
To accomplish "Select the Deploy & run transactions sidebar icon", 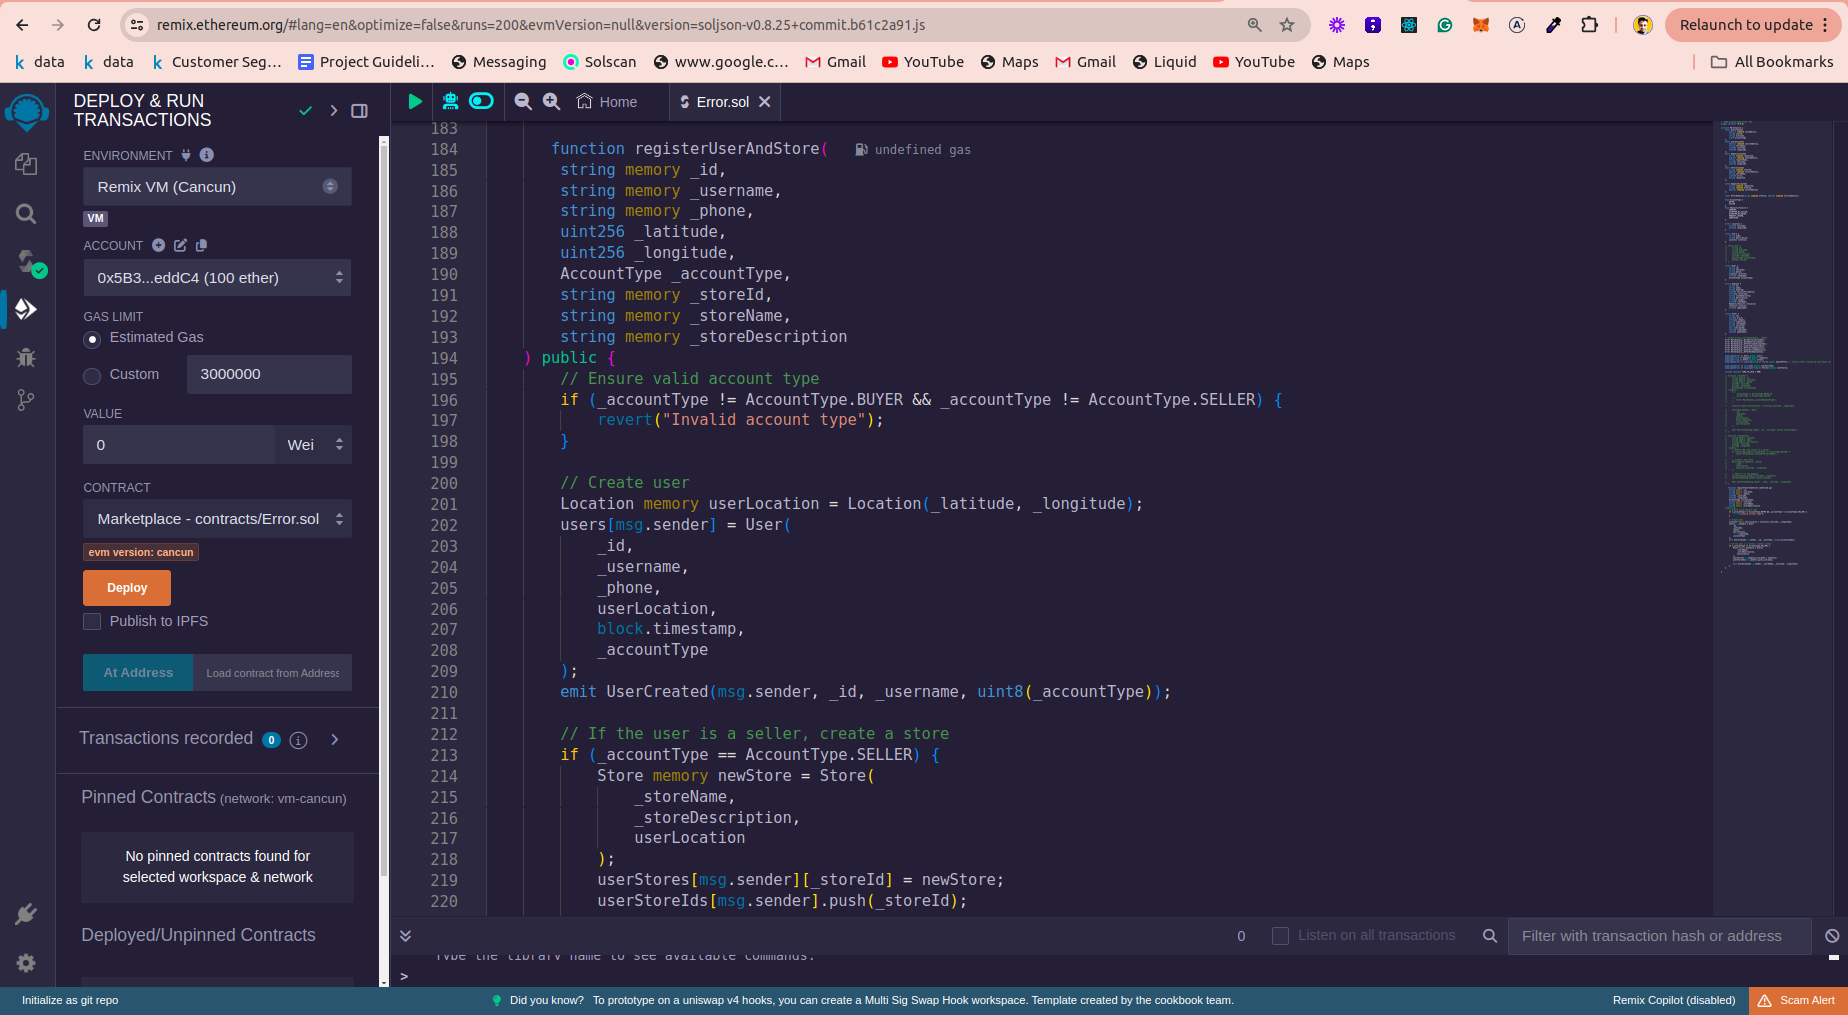I will [x=27, y=309].
